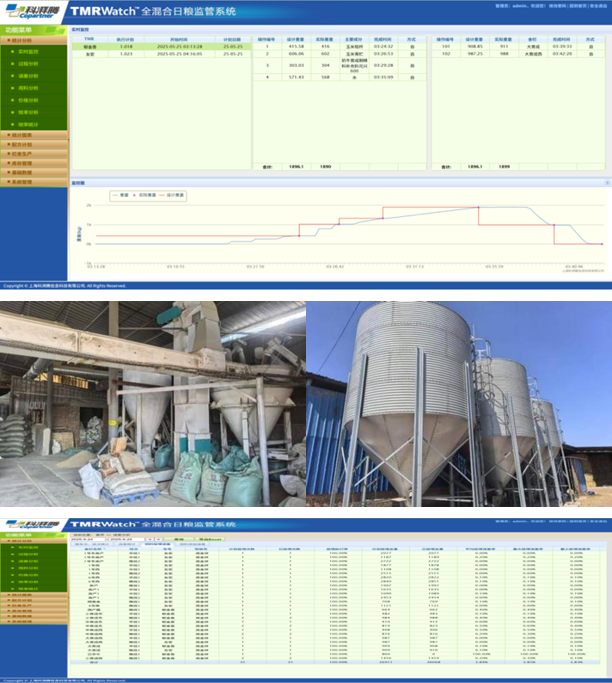Select operation row with design weight 571.43
Image resolution: width=612 pixels, height=683 pixels.
click(339, 77)
